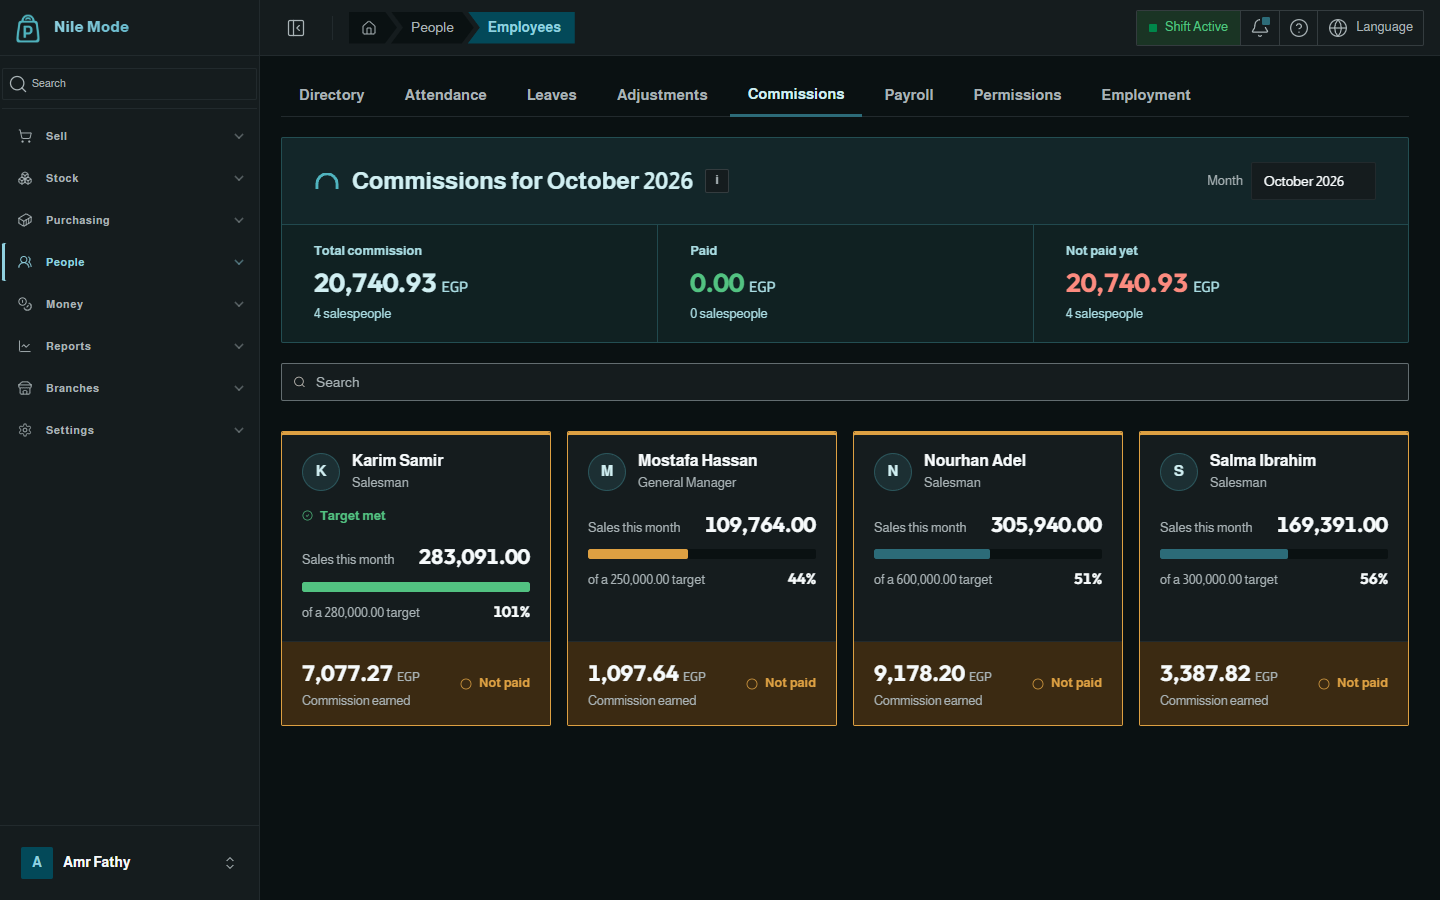Toggle the Shift Active indicator
Image resolution: width=1440 pixels, height=900 pixels.
pos(1188,28)
